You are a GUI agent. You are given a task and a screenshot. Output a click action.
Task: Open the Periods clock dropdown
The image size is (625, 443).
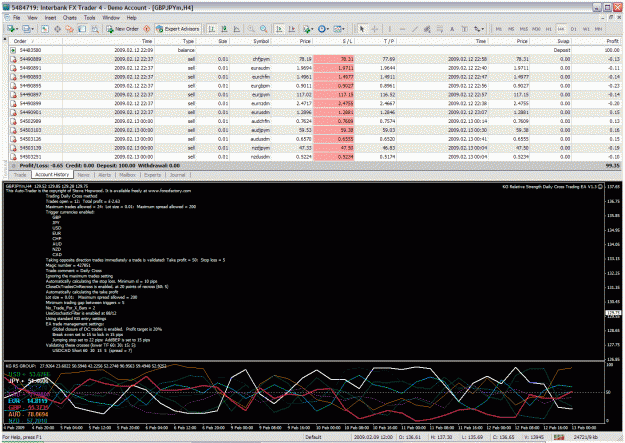tap(323, 29)
